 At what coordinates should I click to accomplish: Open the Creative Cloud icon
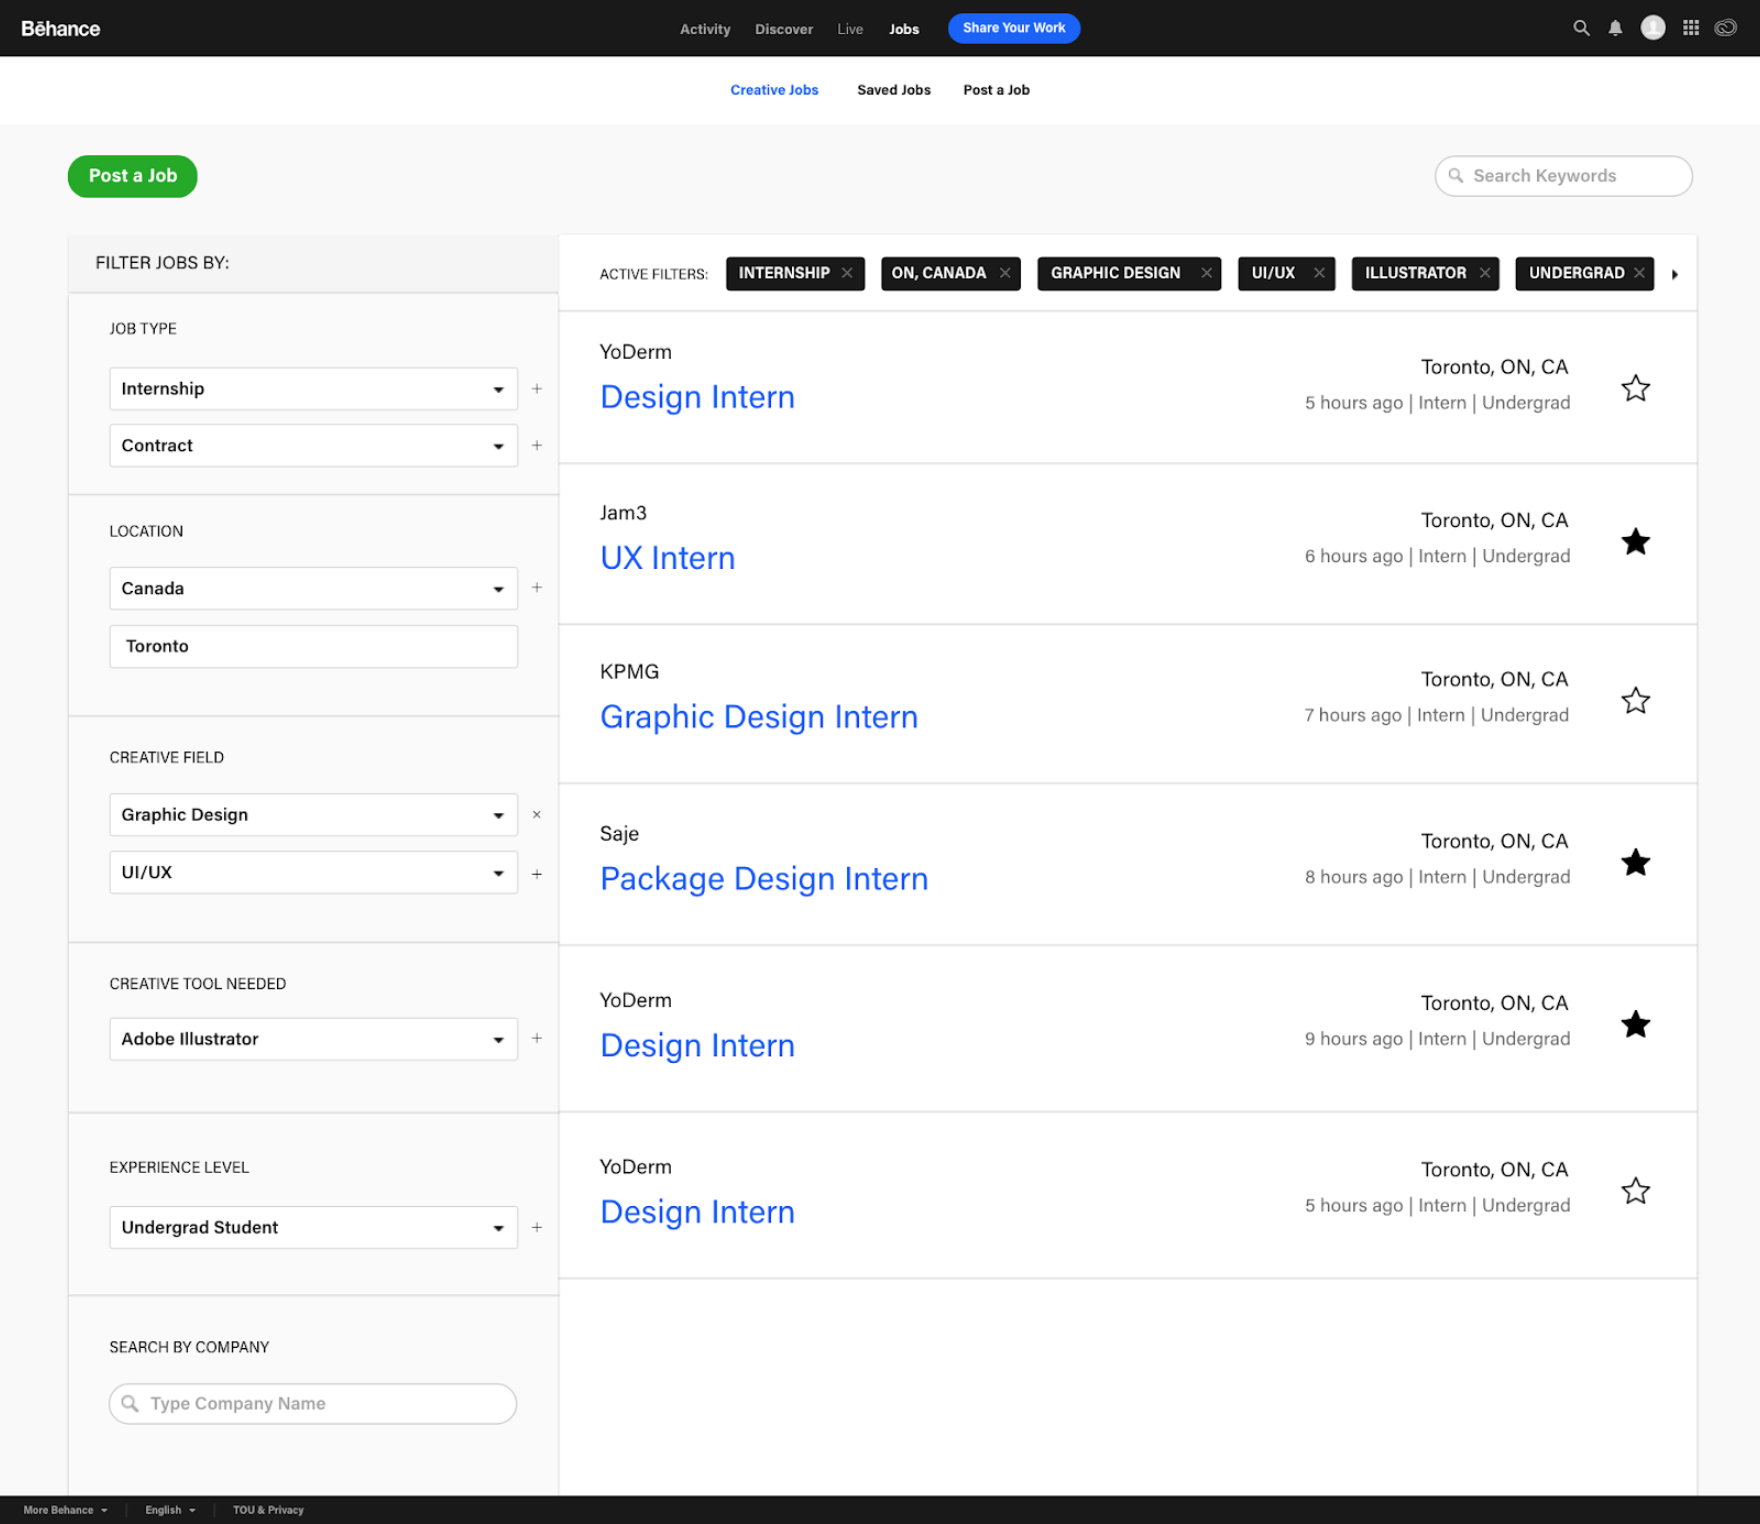click(1726, 28)
